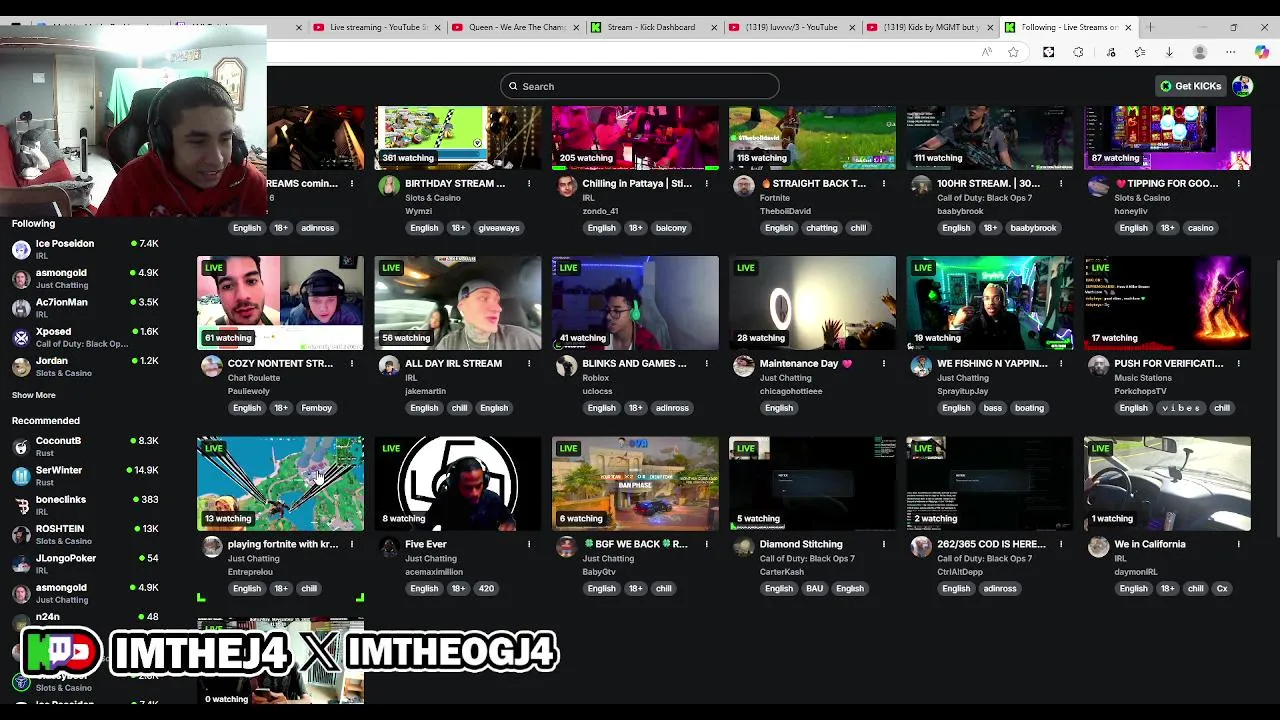1280x720 pixels.
Task: Expand Following list with Show More
Action: point(33,395)
